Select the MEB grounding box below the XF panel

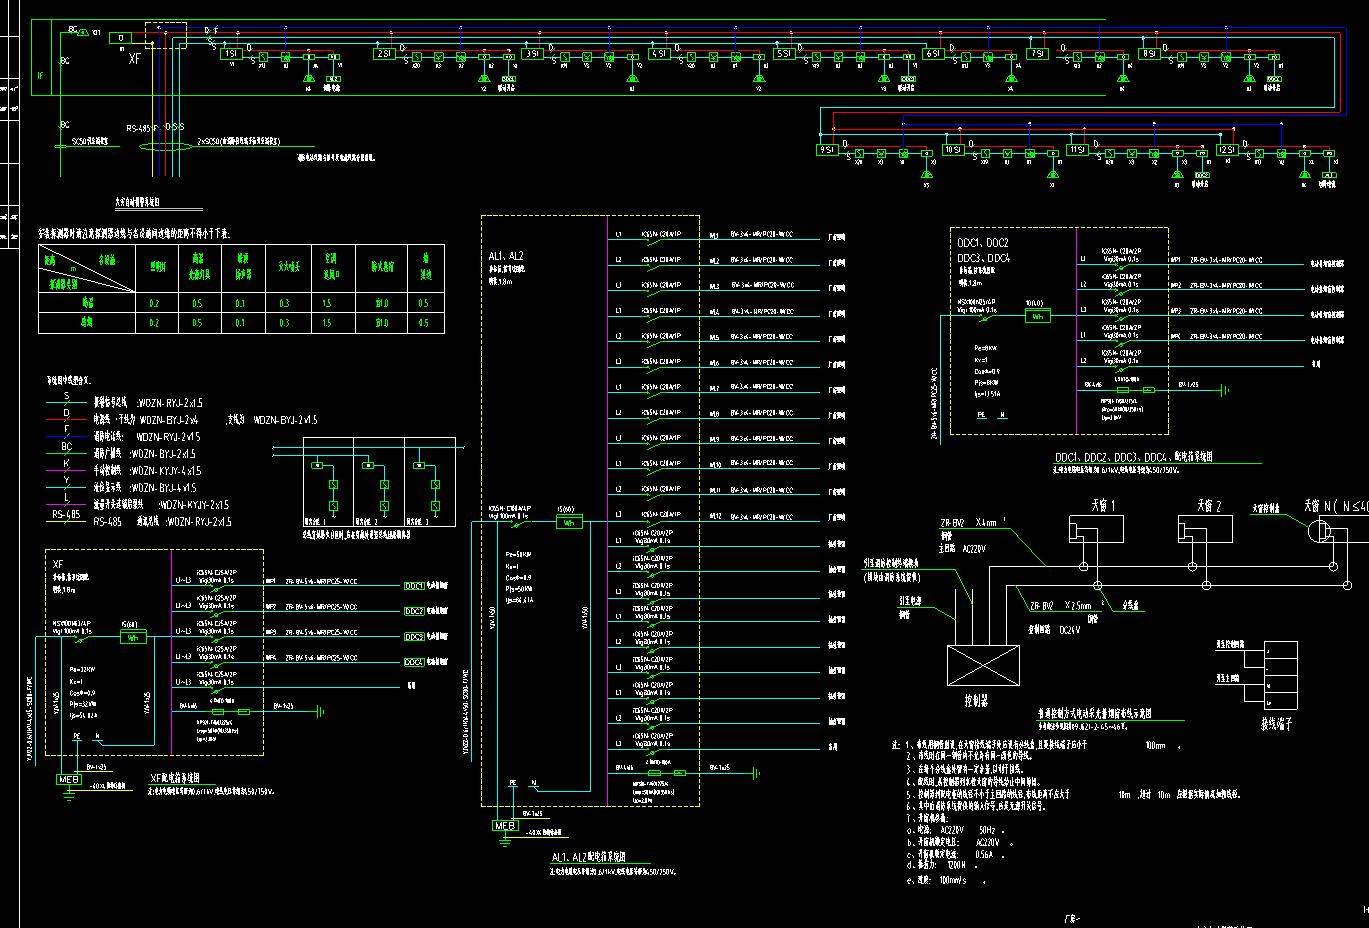point(69,779)
